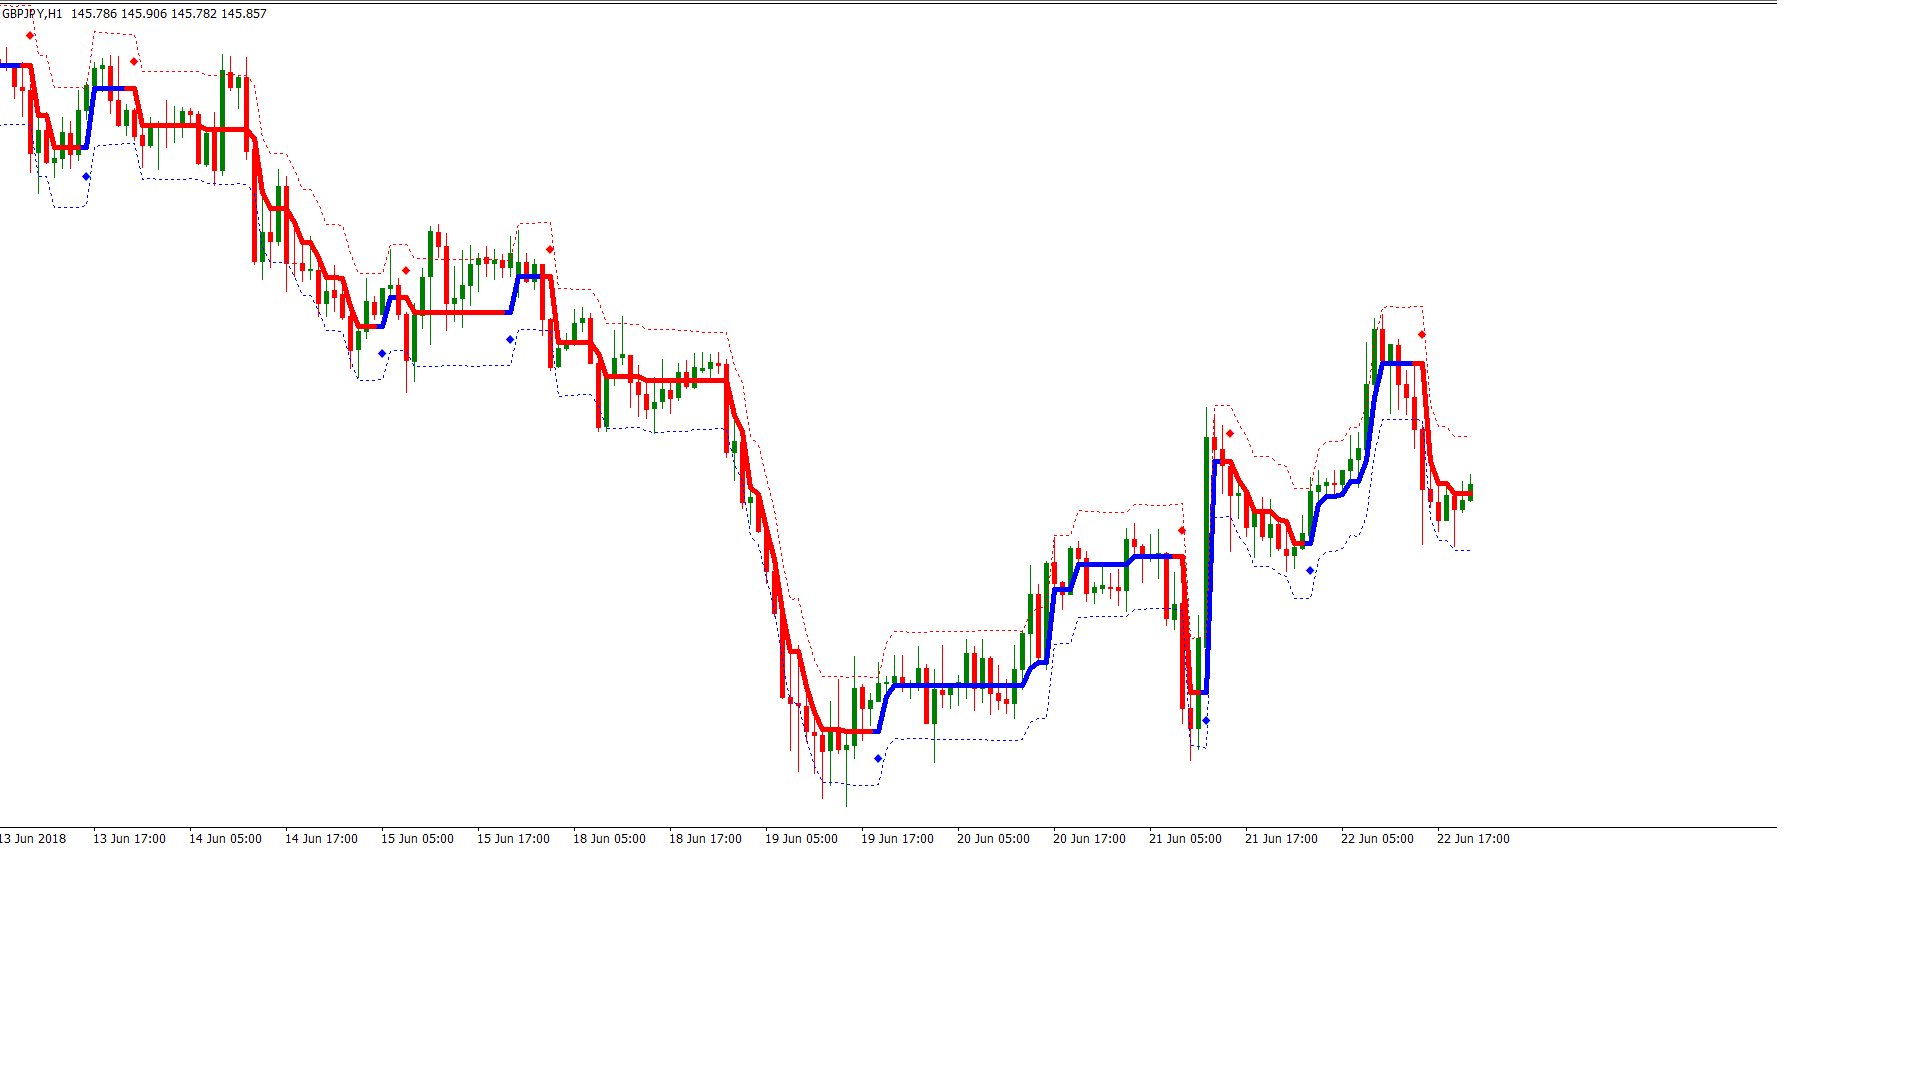Click the 22 Jun 17:00 time axis label
The height and width of the screenshot is (1080, 1920).
click(x=1473, y=839)
